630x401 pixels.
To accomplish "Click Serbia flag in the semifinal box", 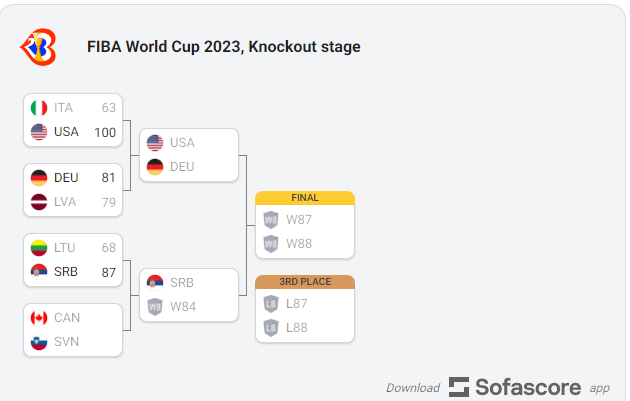I will [x=155, y=283].
